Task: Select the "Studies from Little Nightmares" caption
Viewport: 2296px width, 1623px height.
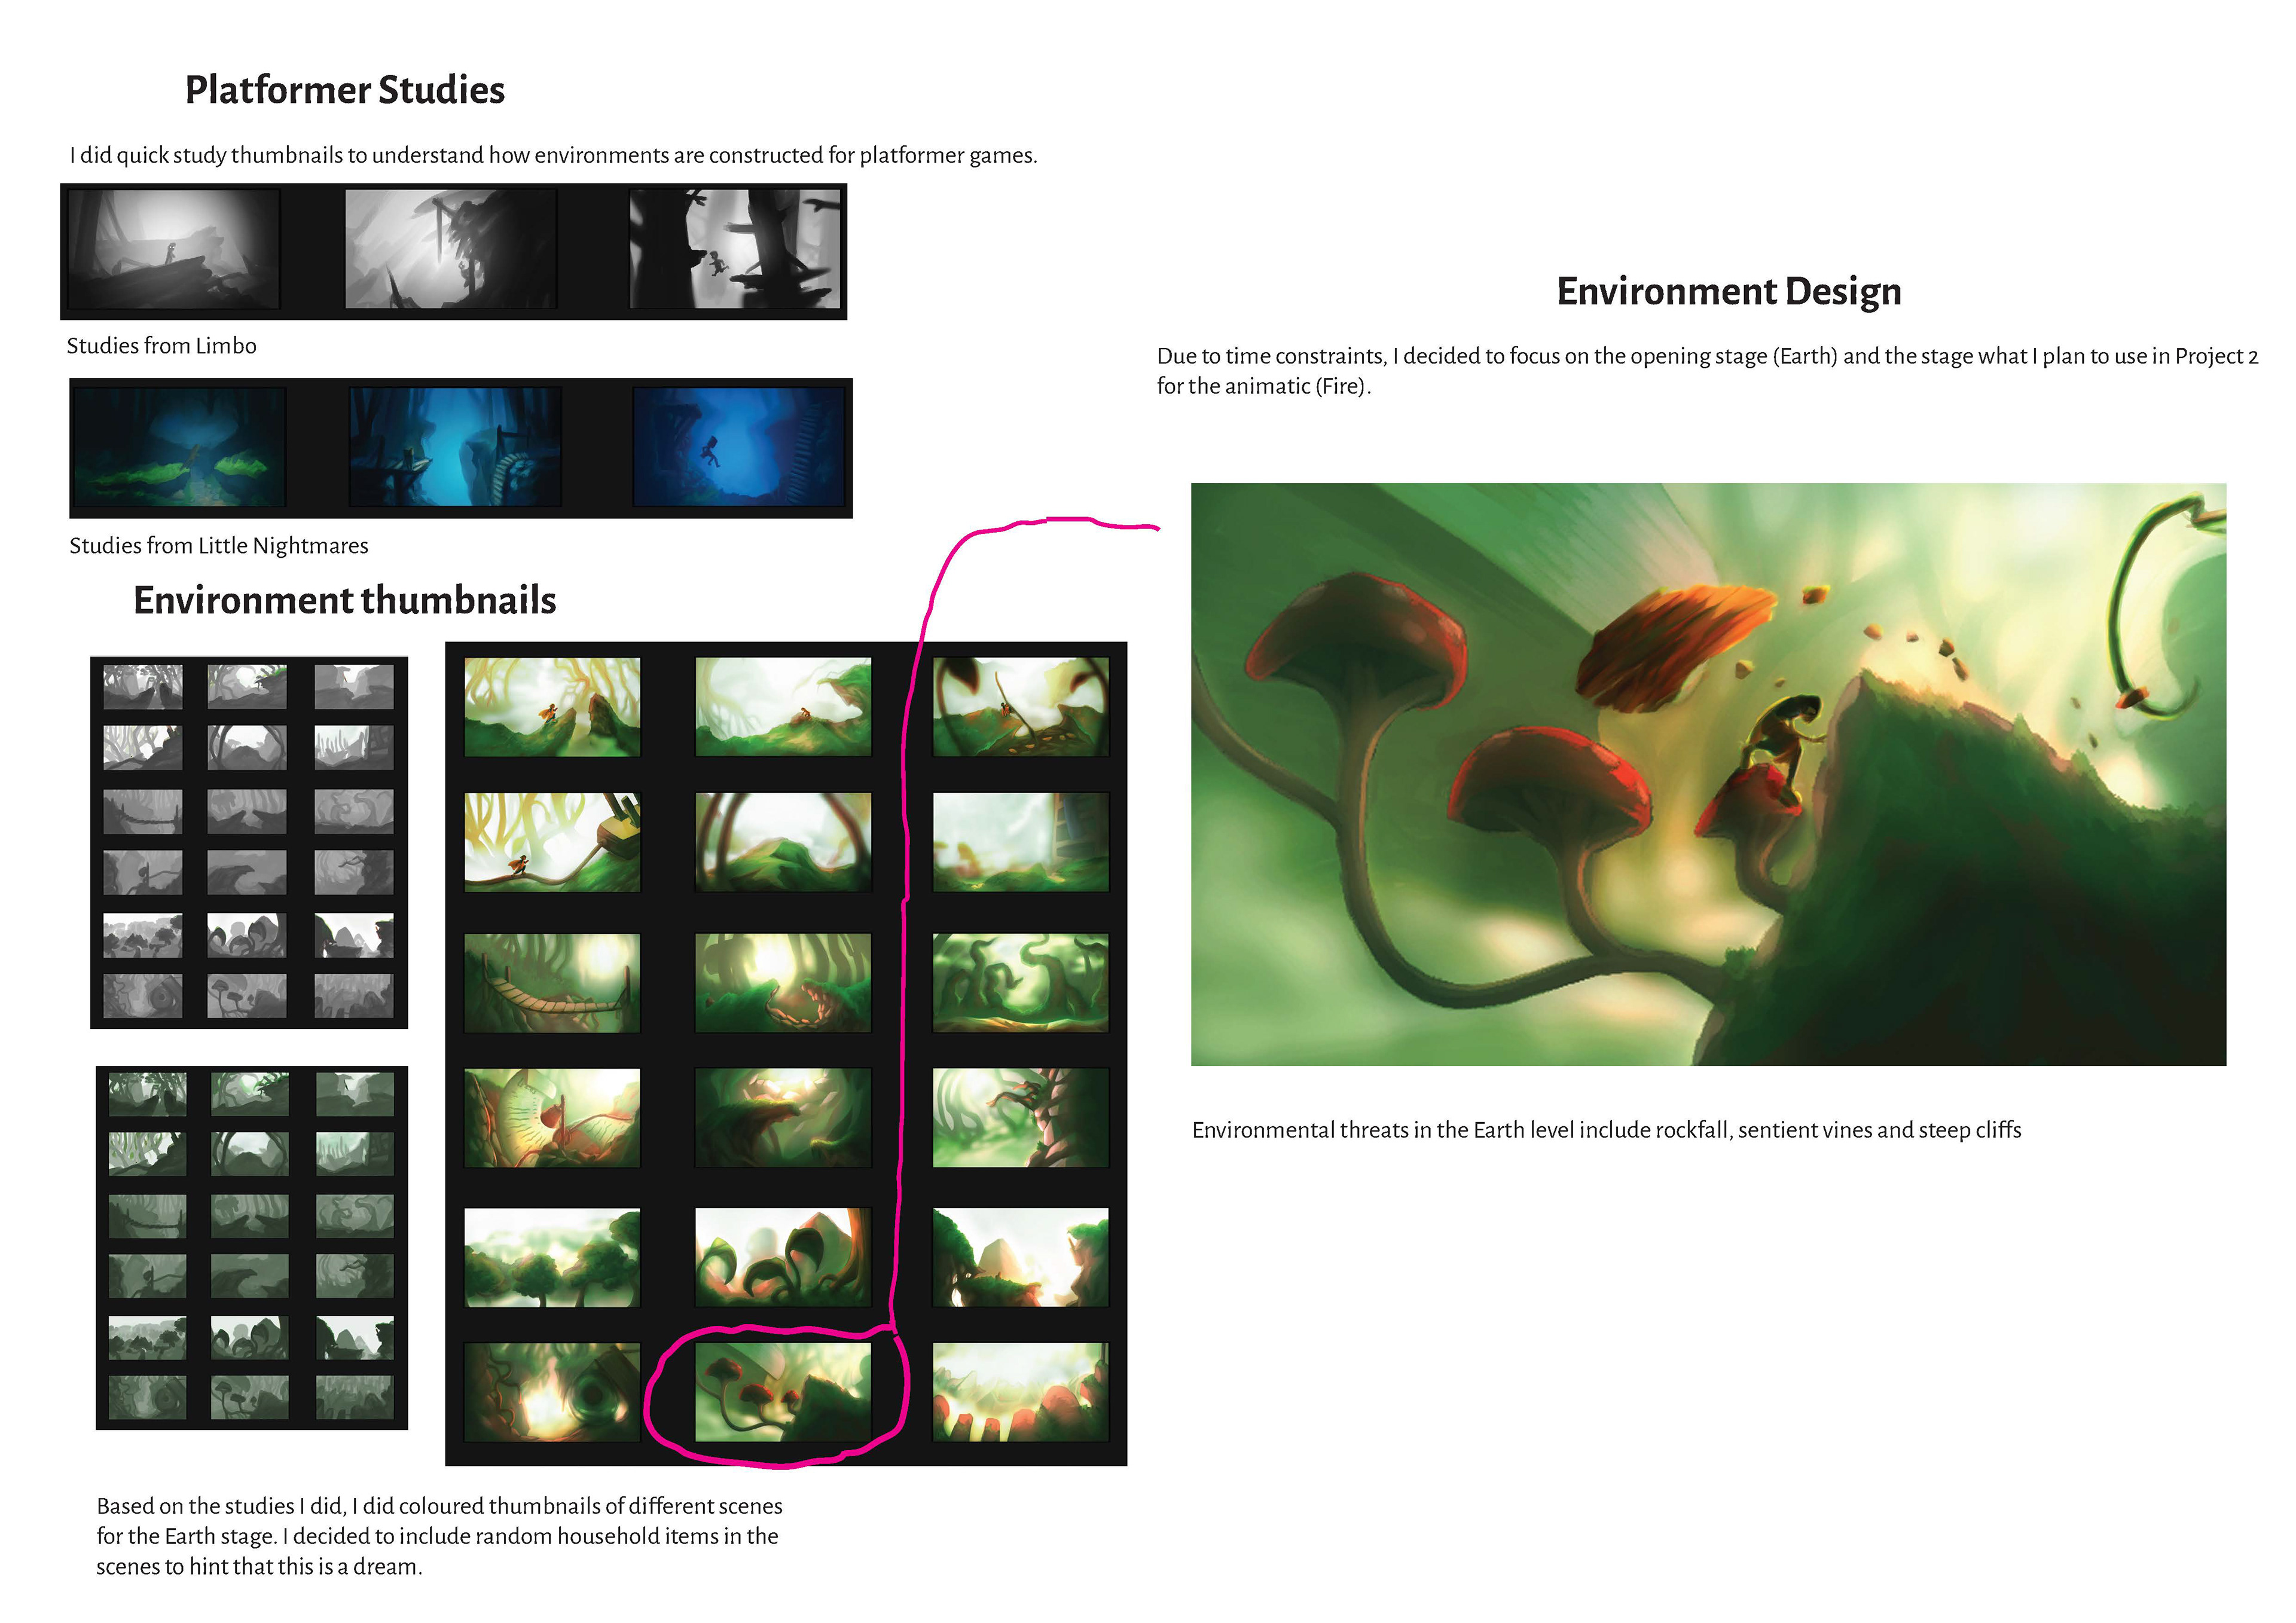Action: (x=218, y=546)
